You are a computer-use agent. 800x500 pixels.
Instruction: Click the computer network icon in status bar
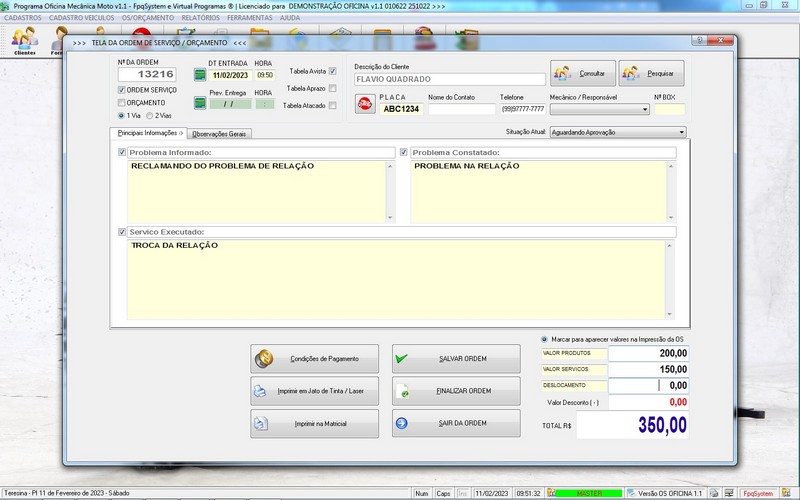point(729,493)
